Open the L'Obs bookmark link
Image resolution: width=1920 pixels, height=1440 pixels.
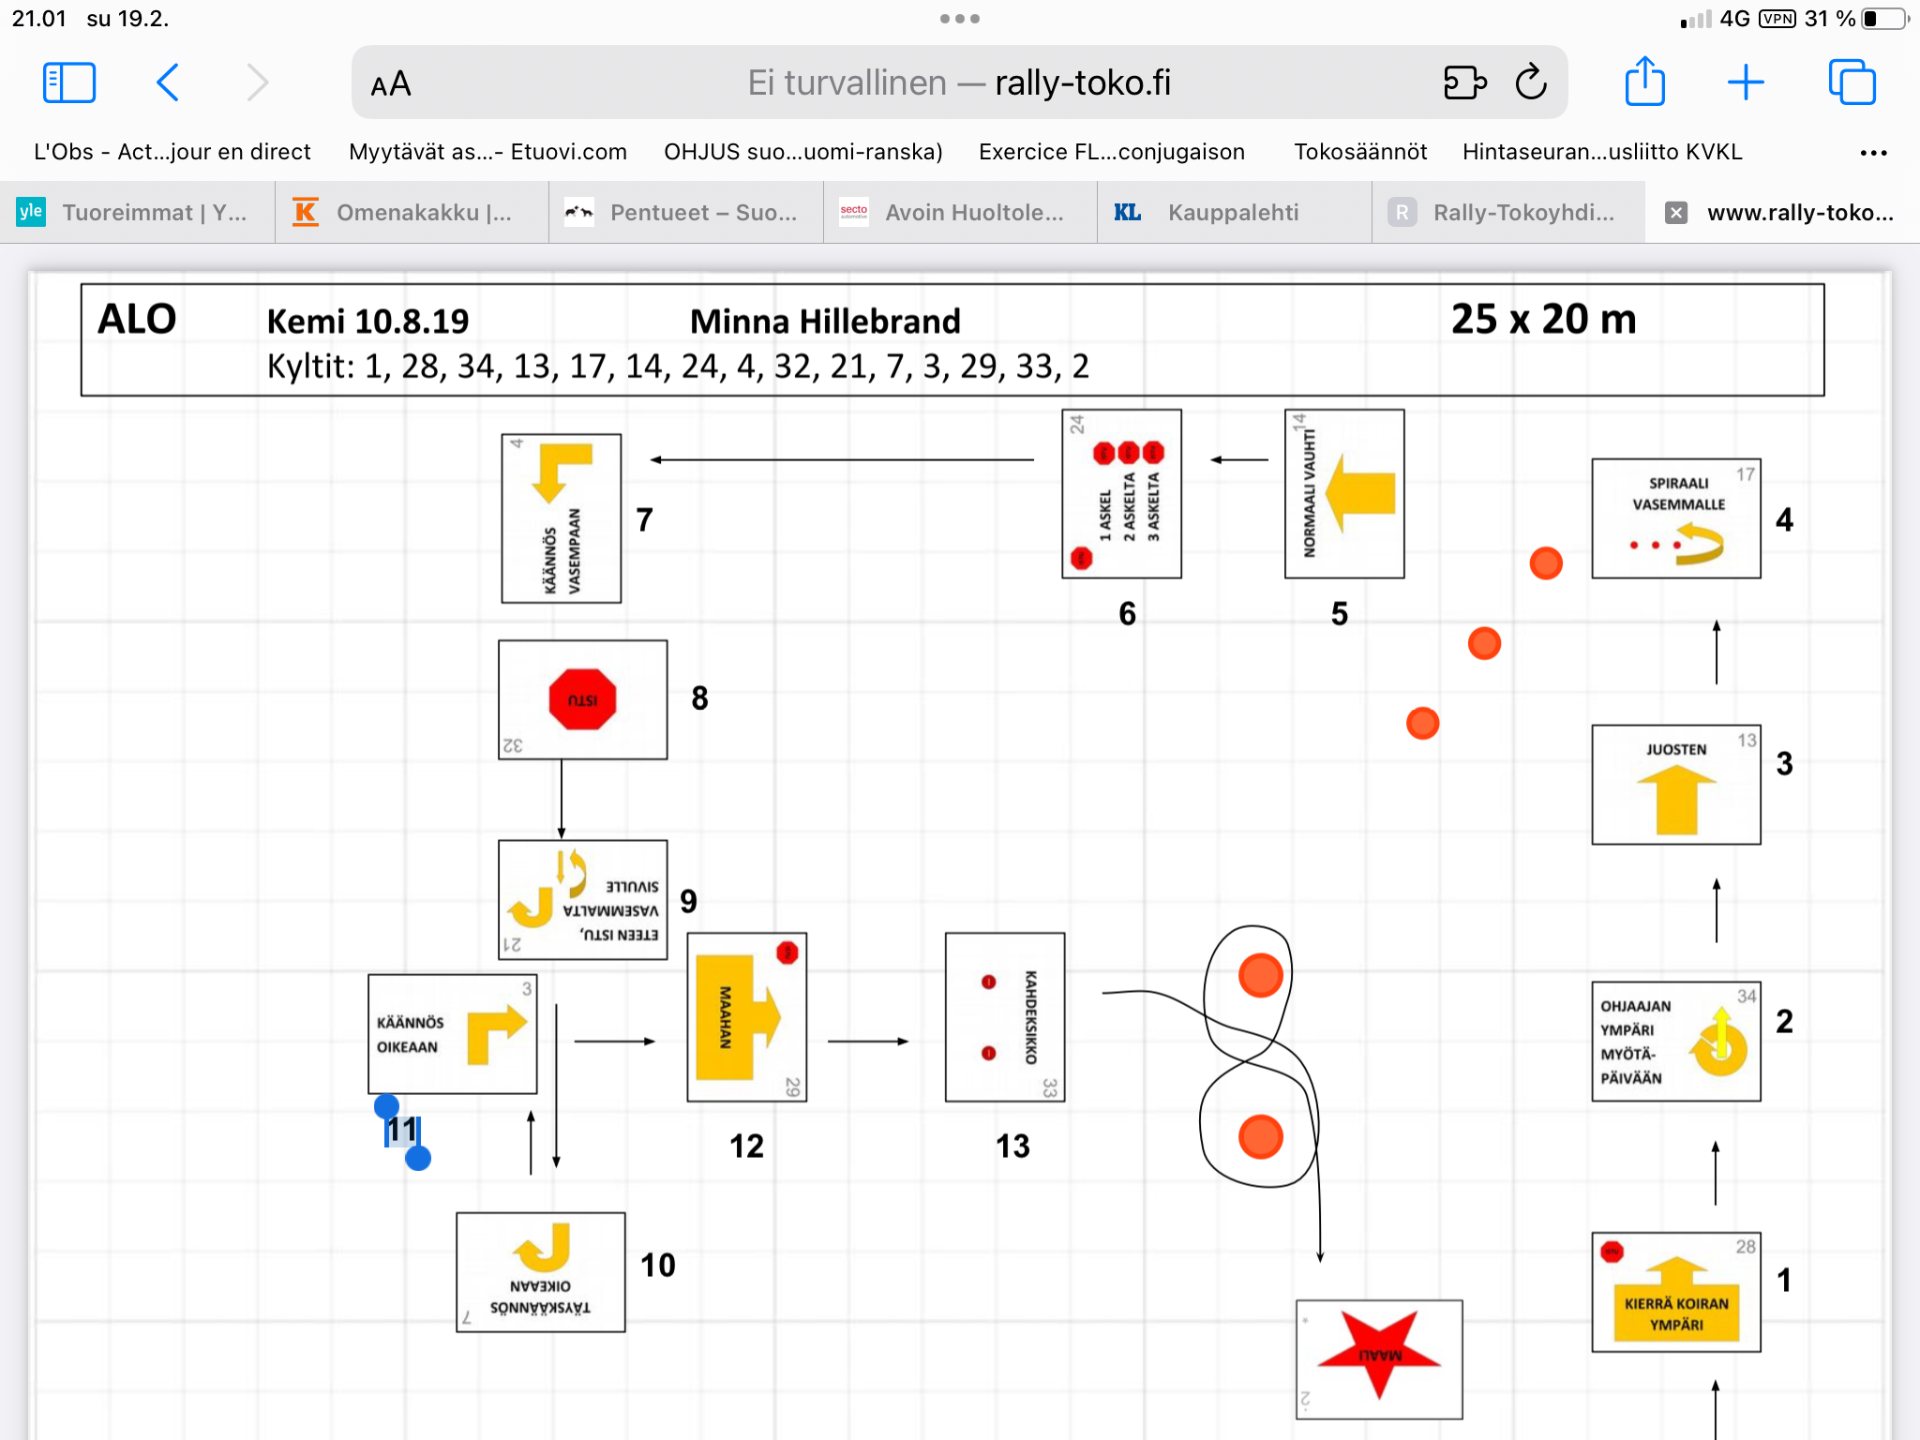tap(172, 152)
